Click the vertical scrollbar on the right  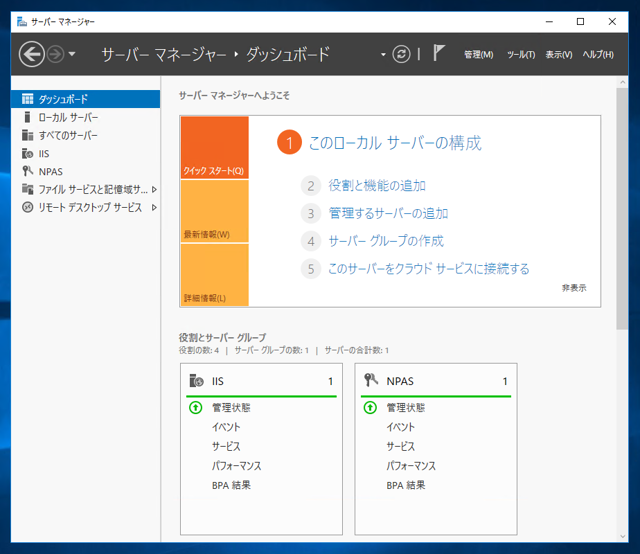pyautogui.click(x=622, y=300)
